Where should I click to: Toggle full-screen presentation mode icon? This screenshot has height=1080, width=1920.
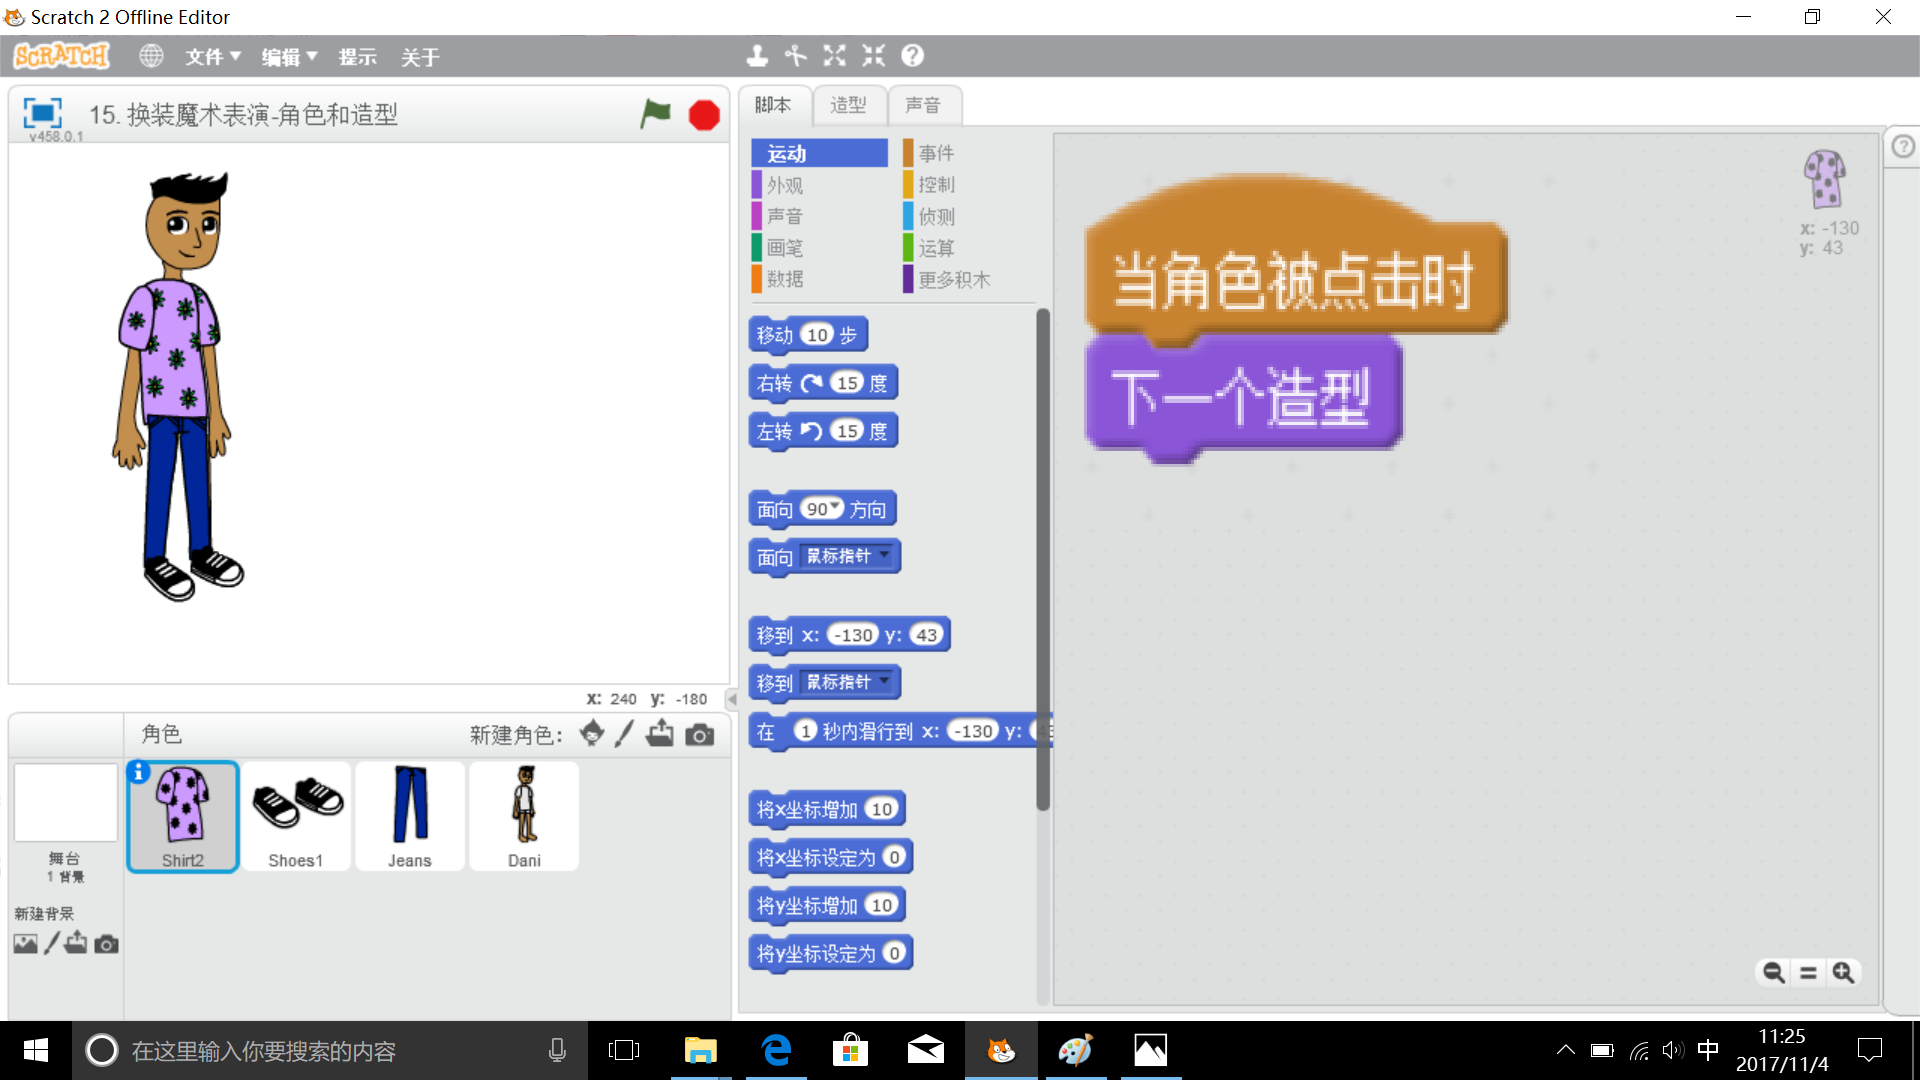[x=42, y=113]
